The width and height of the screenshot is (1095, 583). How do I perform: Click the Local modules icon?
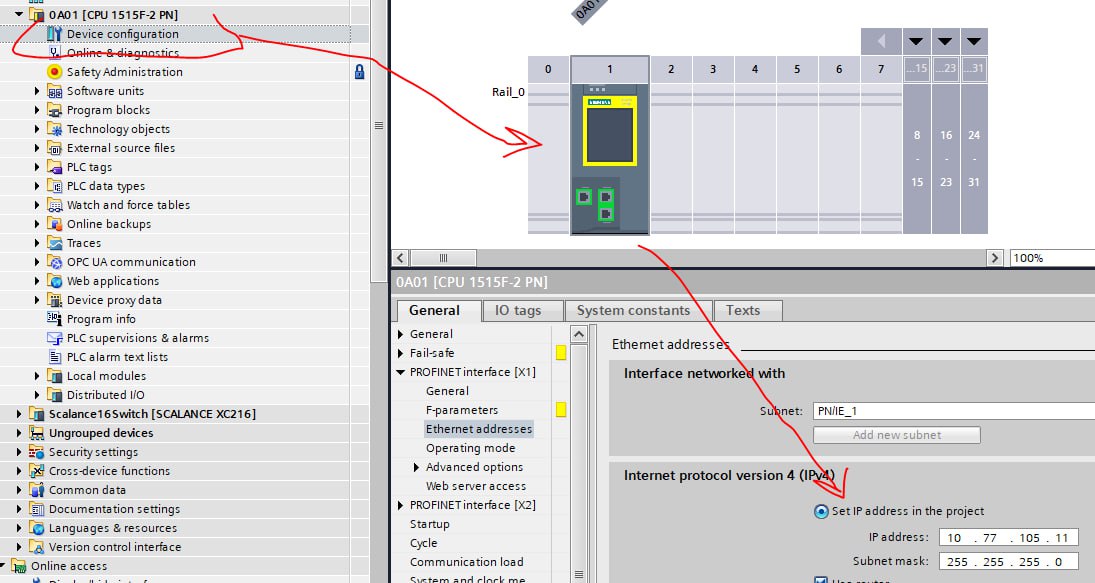[54, 376]
